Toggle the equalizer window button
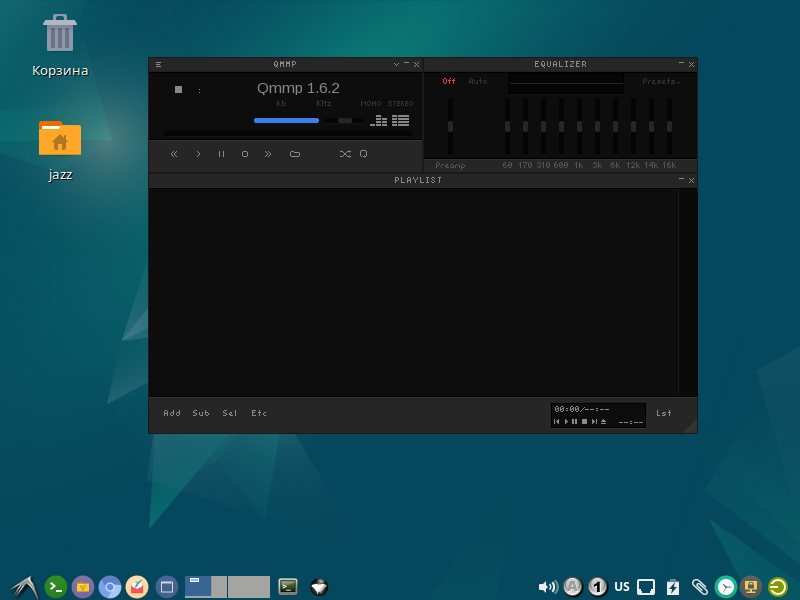The height and width of the screenshot is (600, 800). [x=379, y=120]
